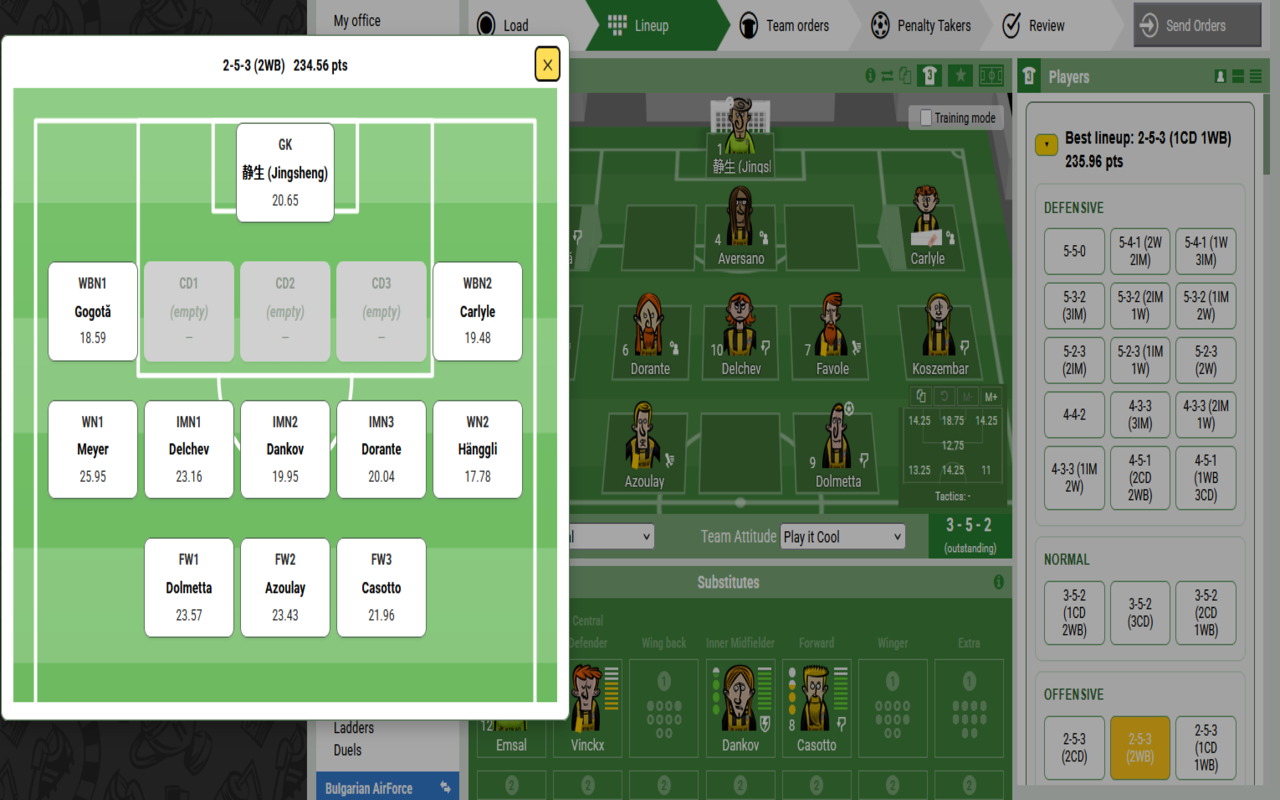1280x800 pixels.
Task: Click the WN1 Meyer position card
Action: click(x=93, y=449)
